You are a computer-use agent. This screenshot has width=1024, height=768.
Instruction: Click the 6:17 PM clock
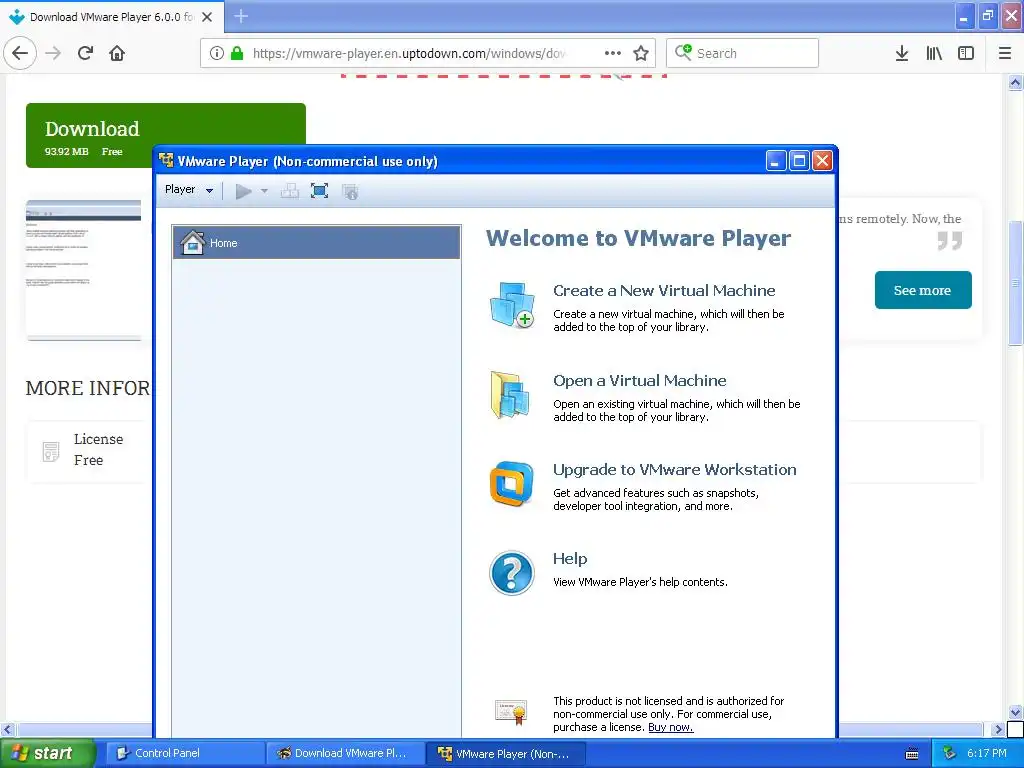(x=987, y=753)
